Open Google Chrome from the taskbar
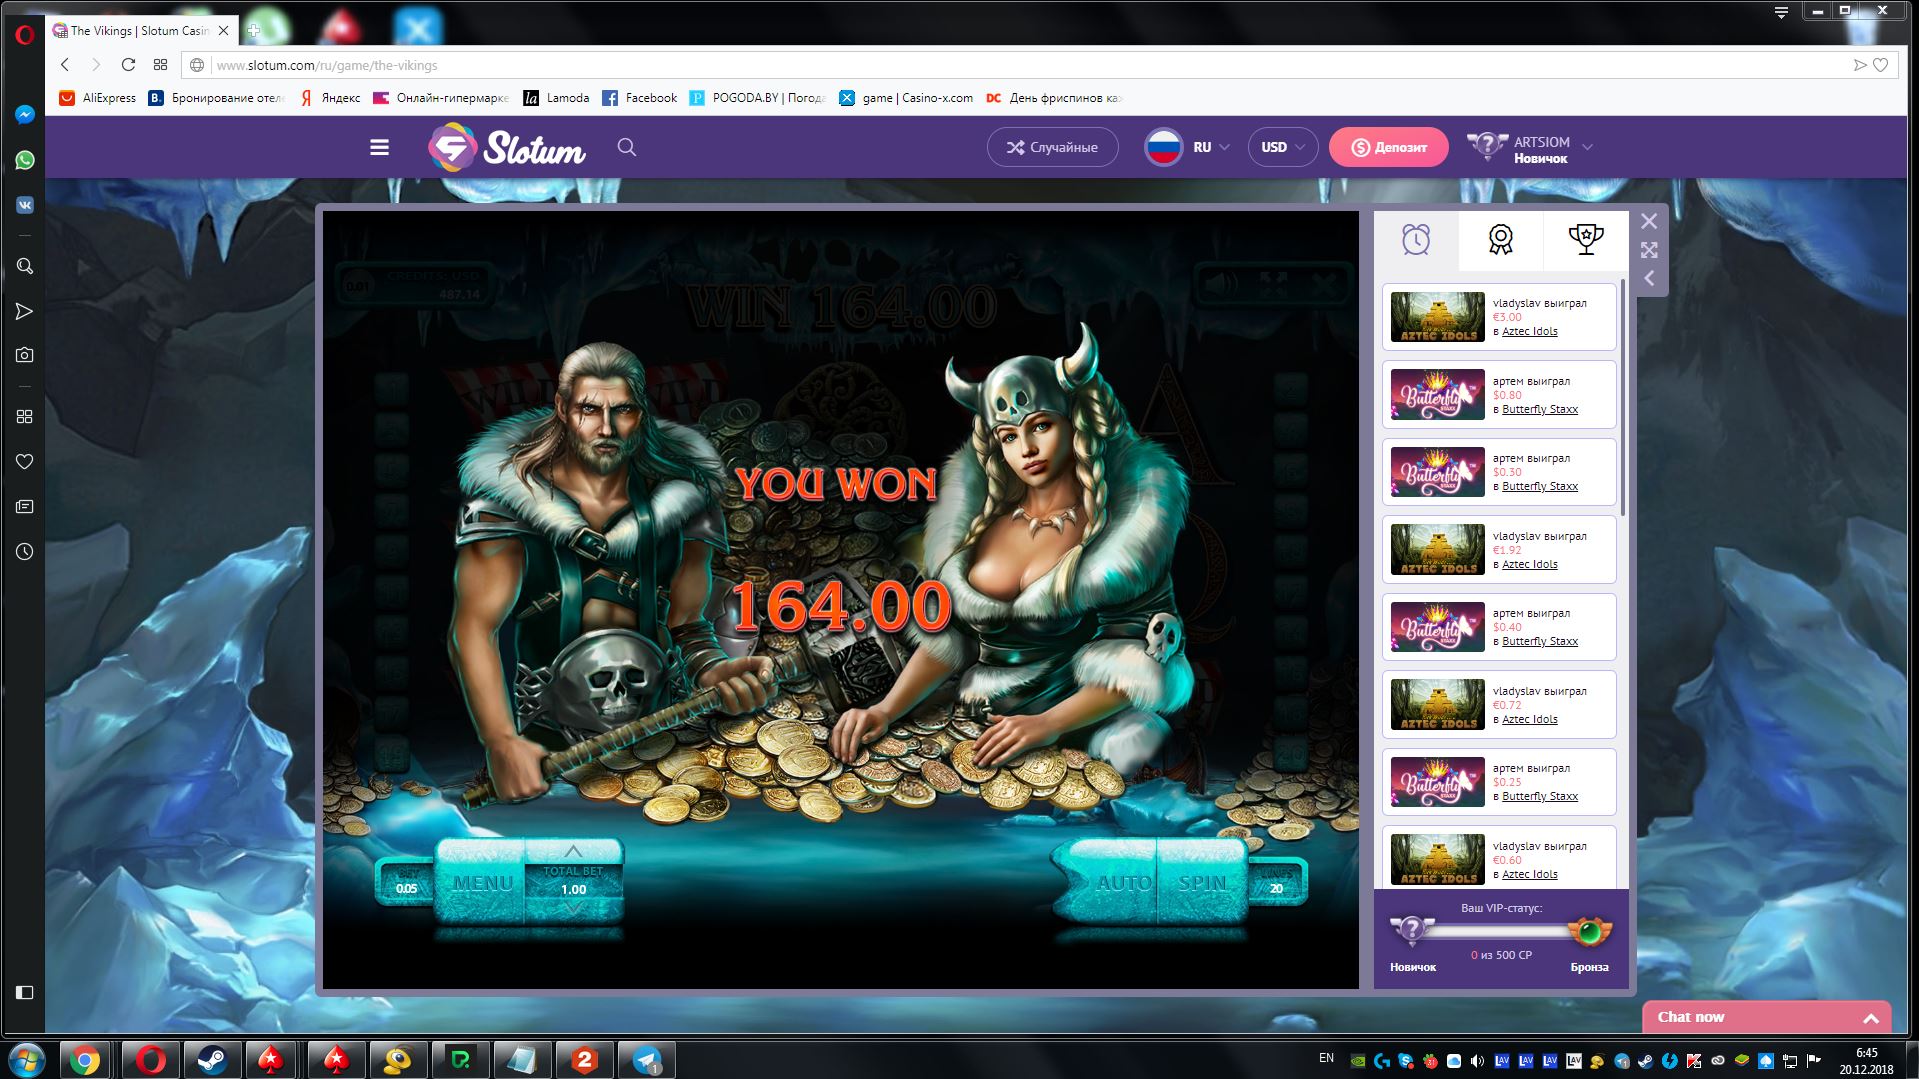The image size is (1919, 1079). click(85, 1059)
